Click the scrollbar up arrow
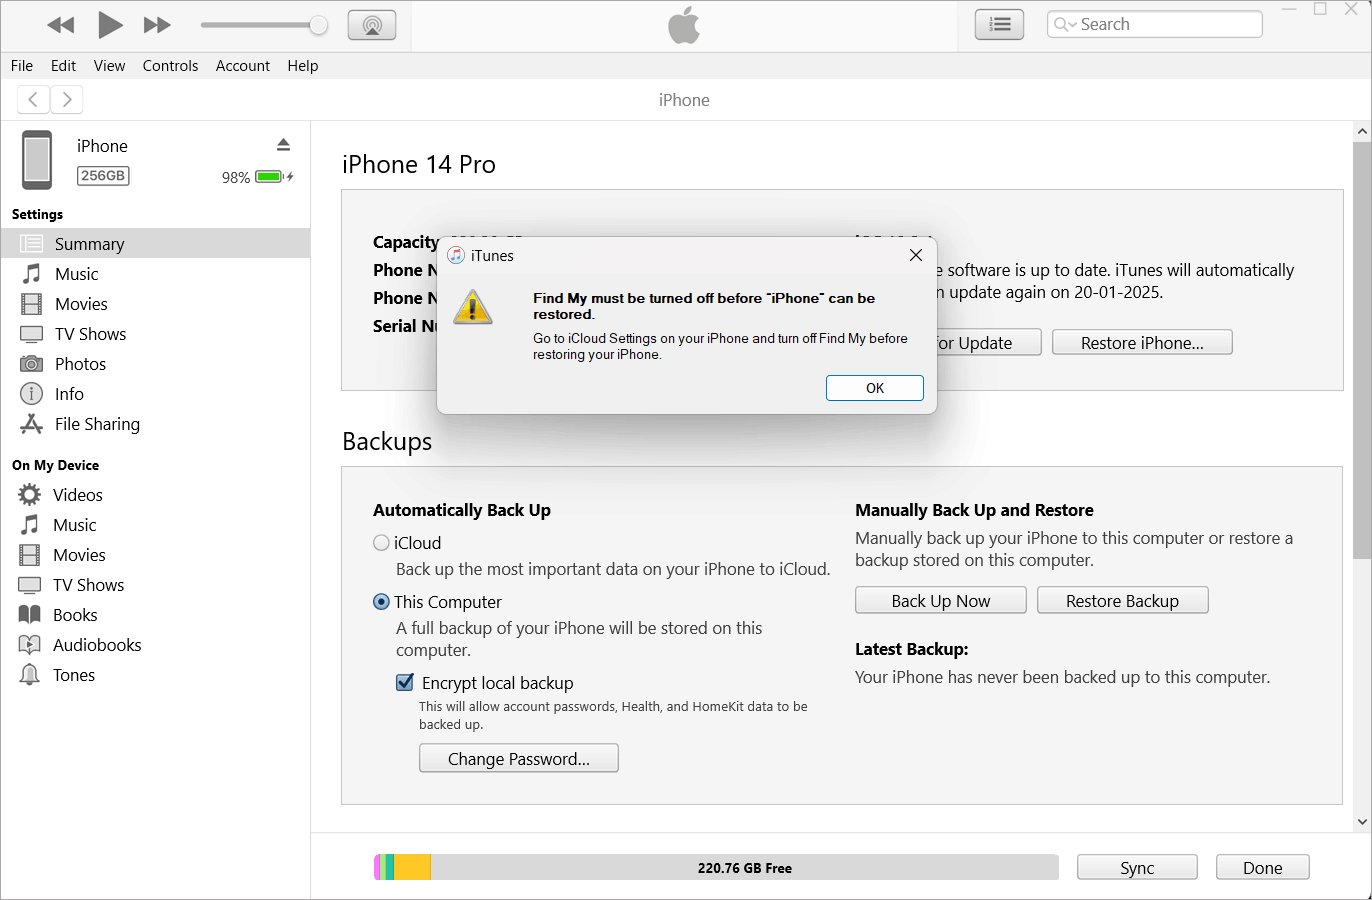This screenshot has width=1372, height=900. 1362,131
